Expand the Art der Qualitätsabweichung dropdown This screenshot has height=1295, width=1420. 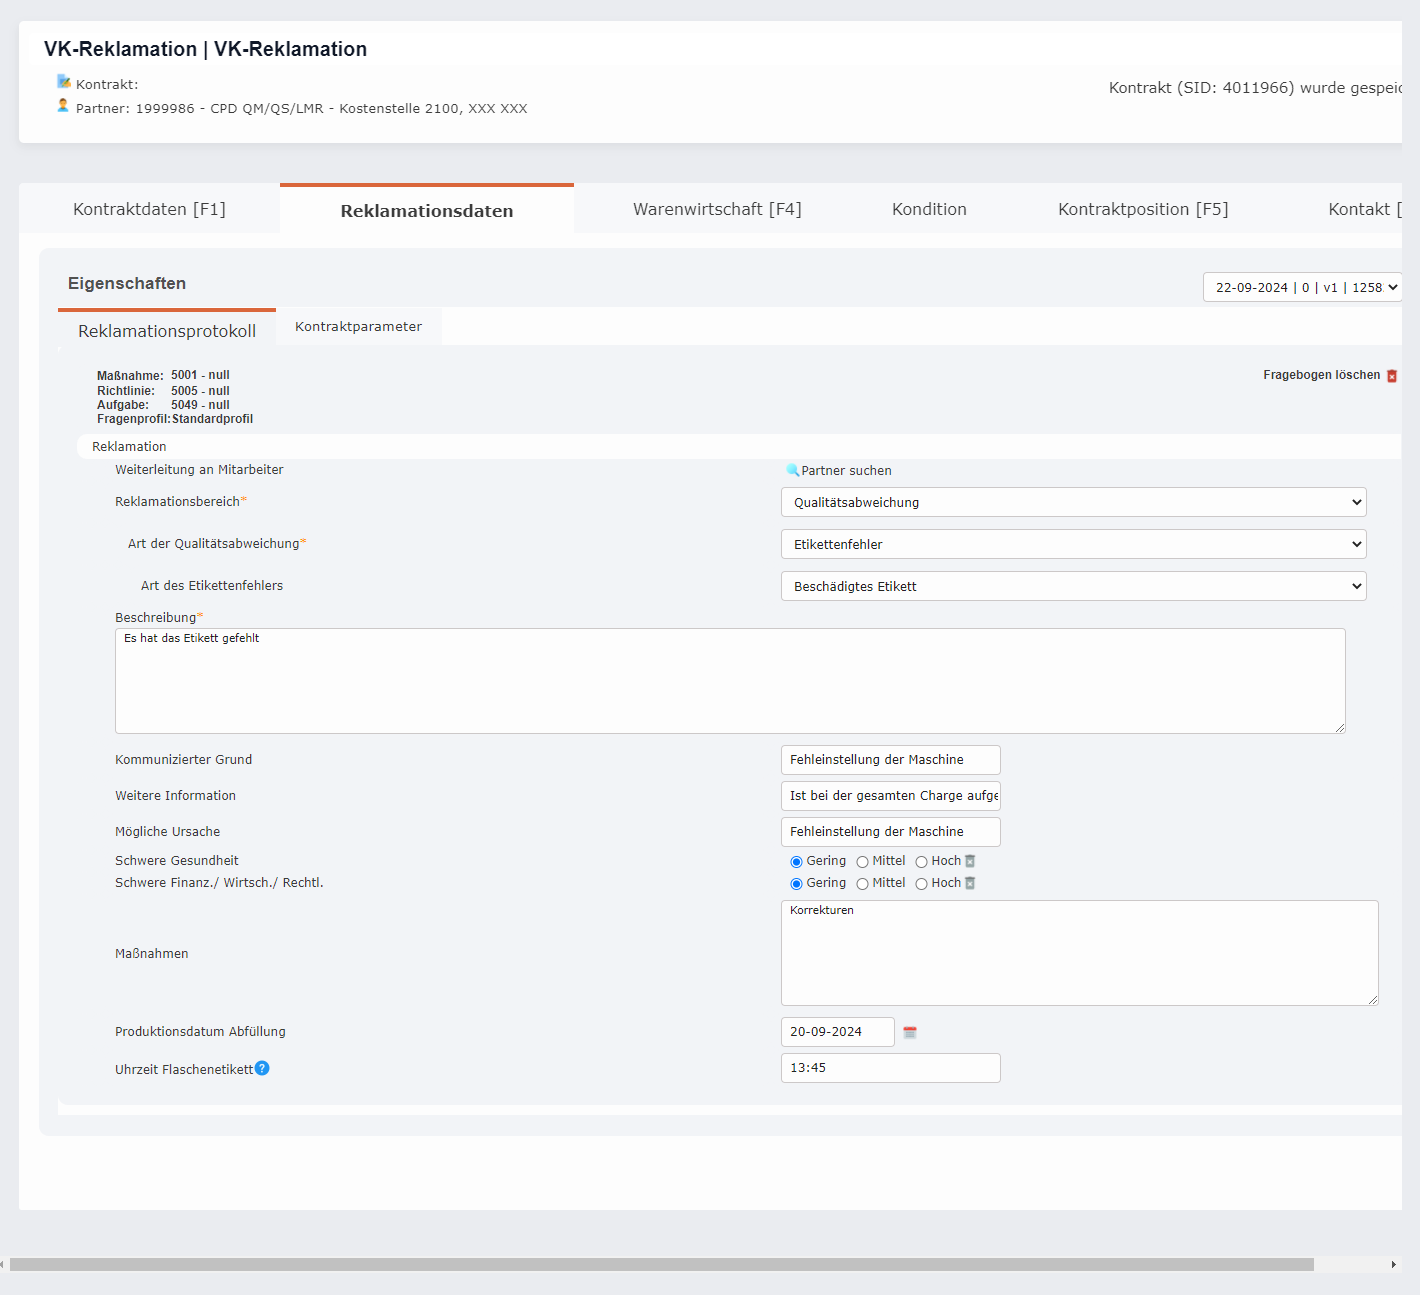point(1073,544)
